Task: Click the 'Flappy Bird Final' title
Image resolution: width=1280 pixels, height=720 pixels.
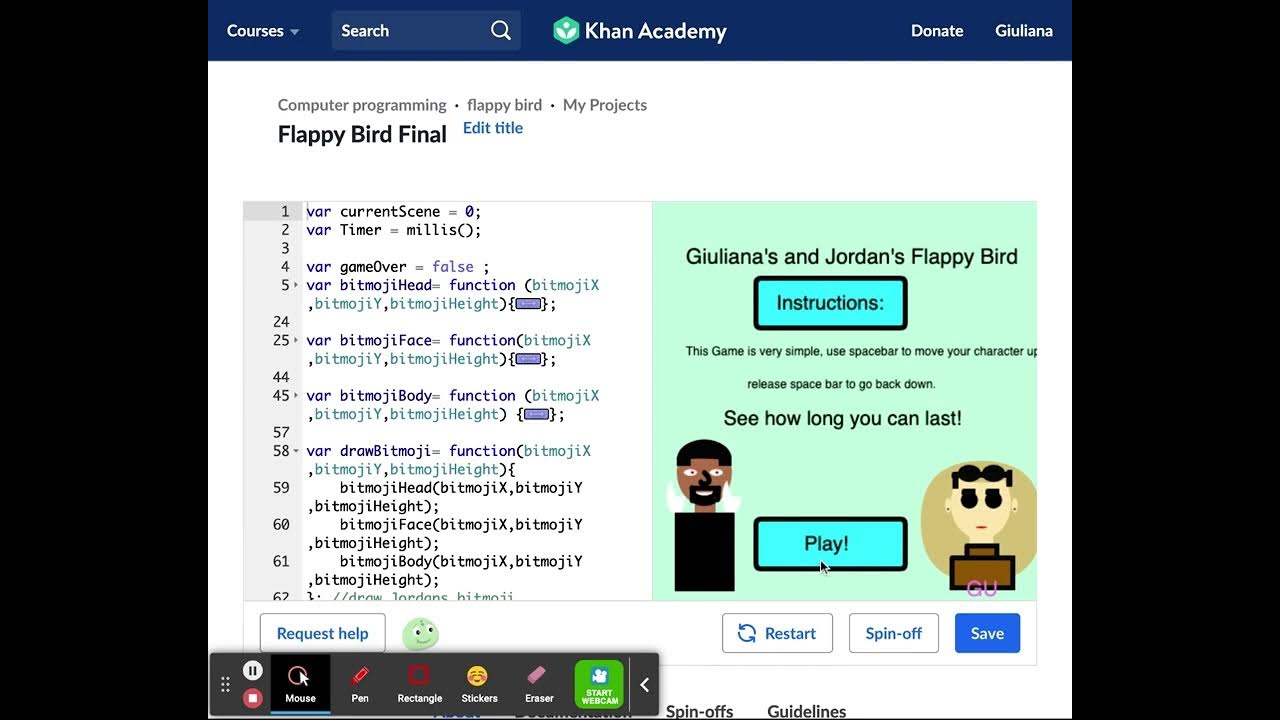Action: pyautogui.click(x=362, y=134)
